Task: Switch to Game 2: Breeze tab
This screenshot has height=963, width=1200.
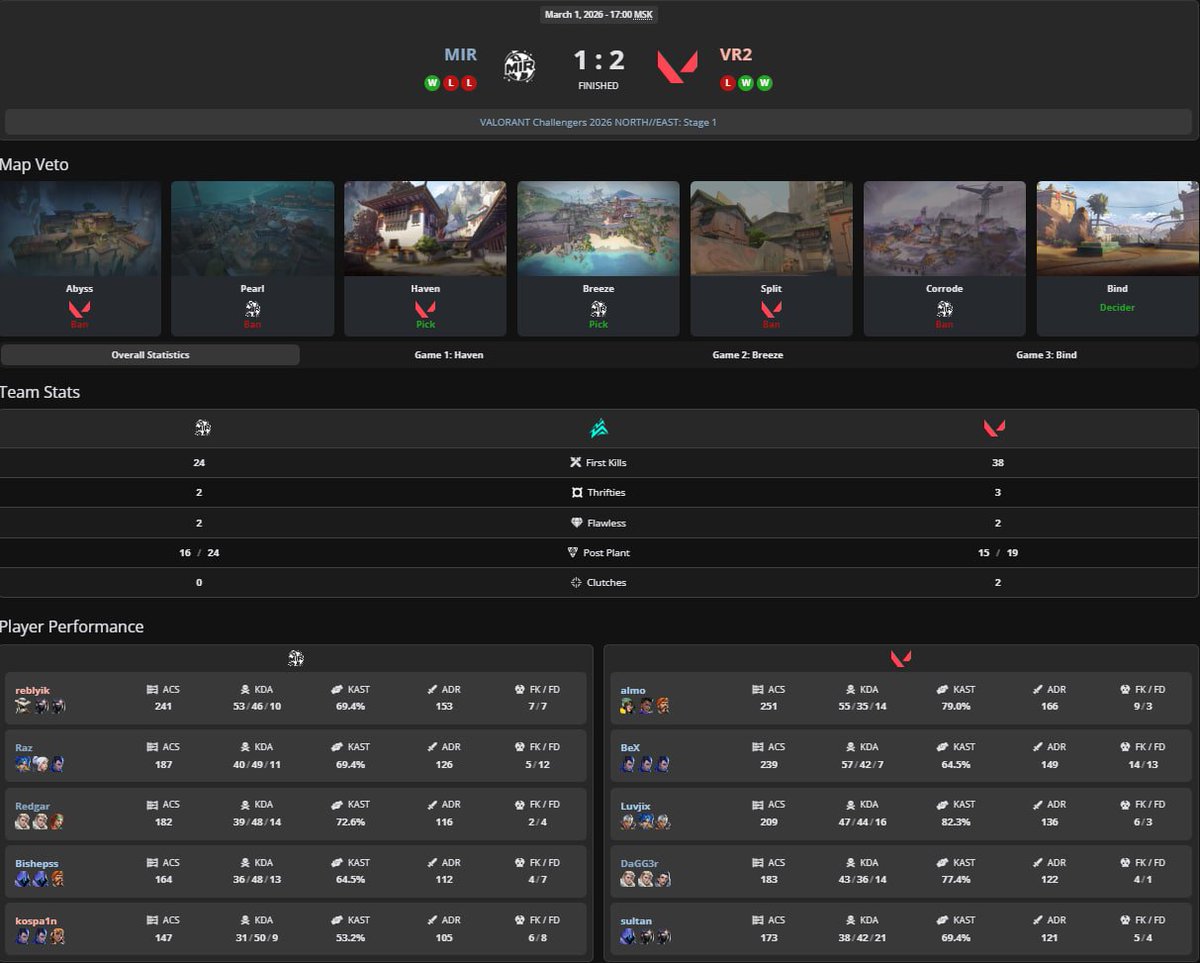Action: [x=748, y=355]
